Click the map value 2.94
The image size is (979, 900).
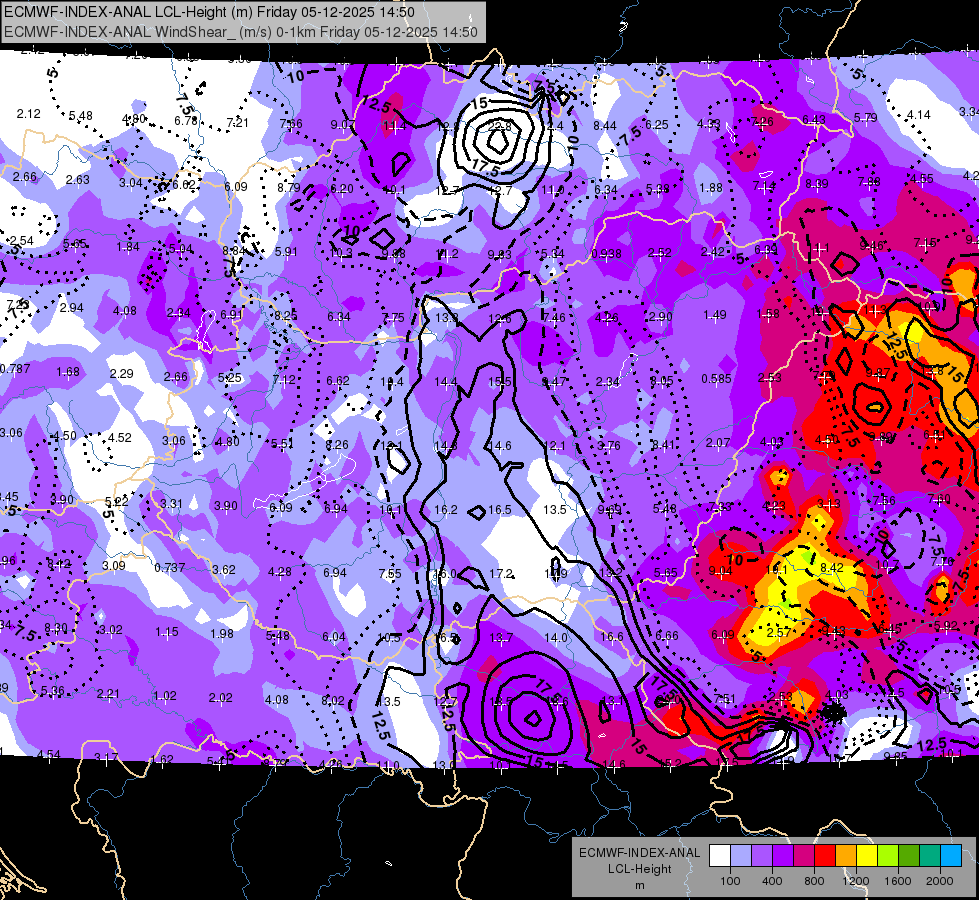point(72,308)
